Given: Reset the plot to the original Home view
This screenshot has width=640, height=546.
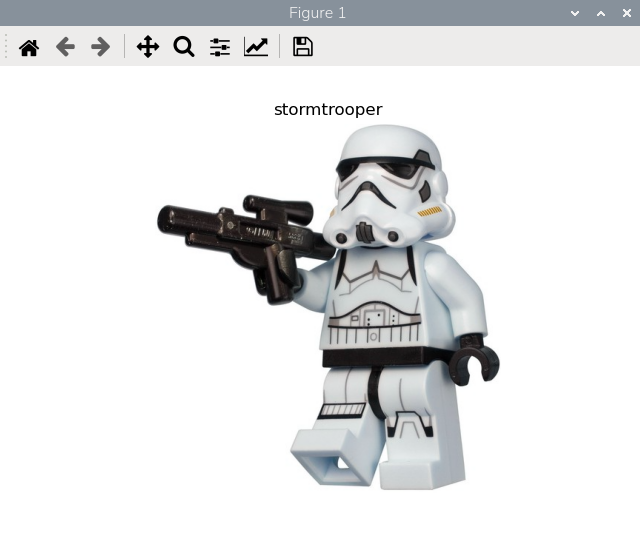Looking at the screenshot, I should pyautogui.click(x=29, y=47).
